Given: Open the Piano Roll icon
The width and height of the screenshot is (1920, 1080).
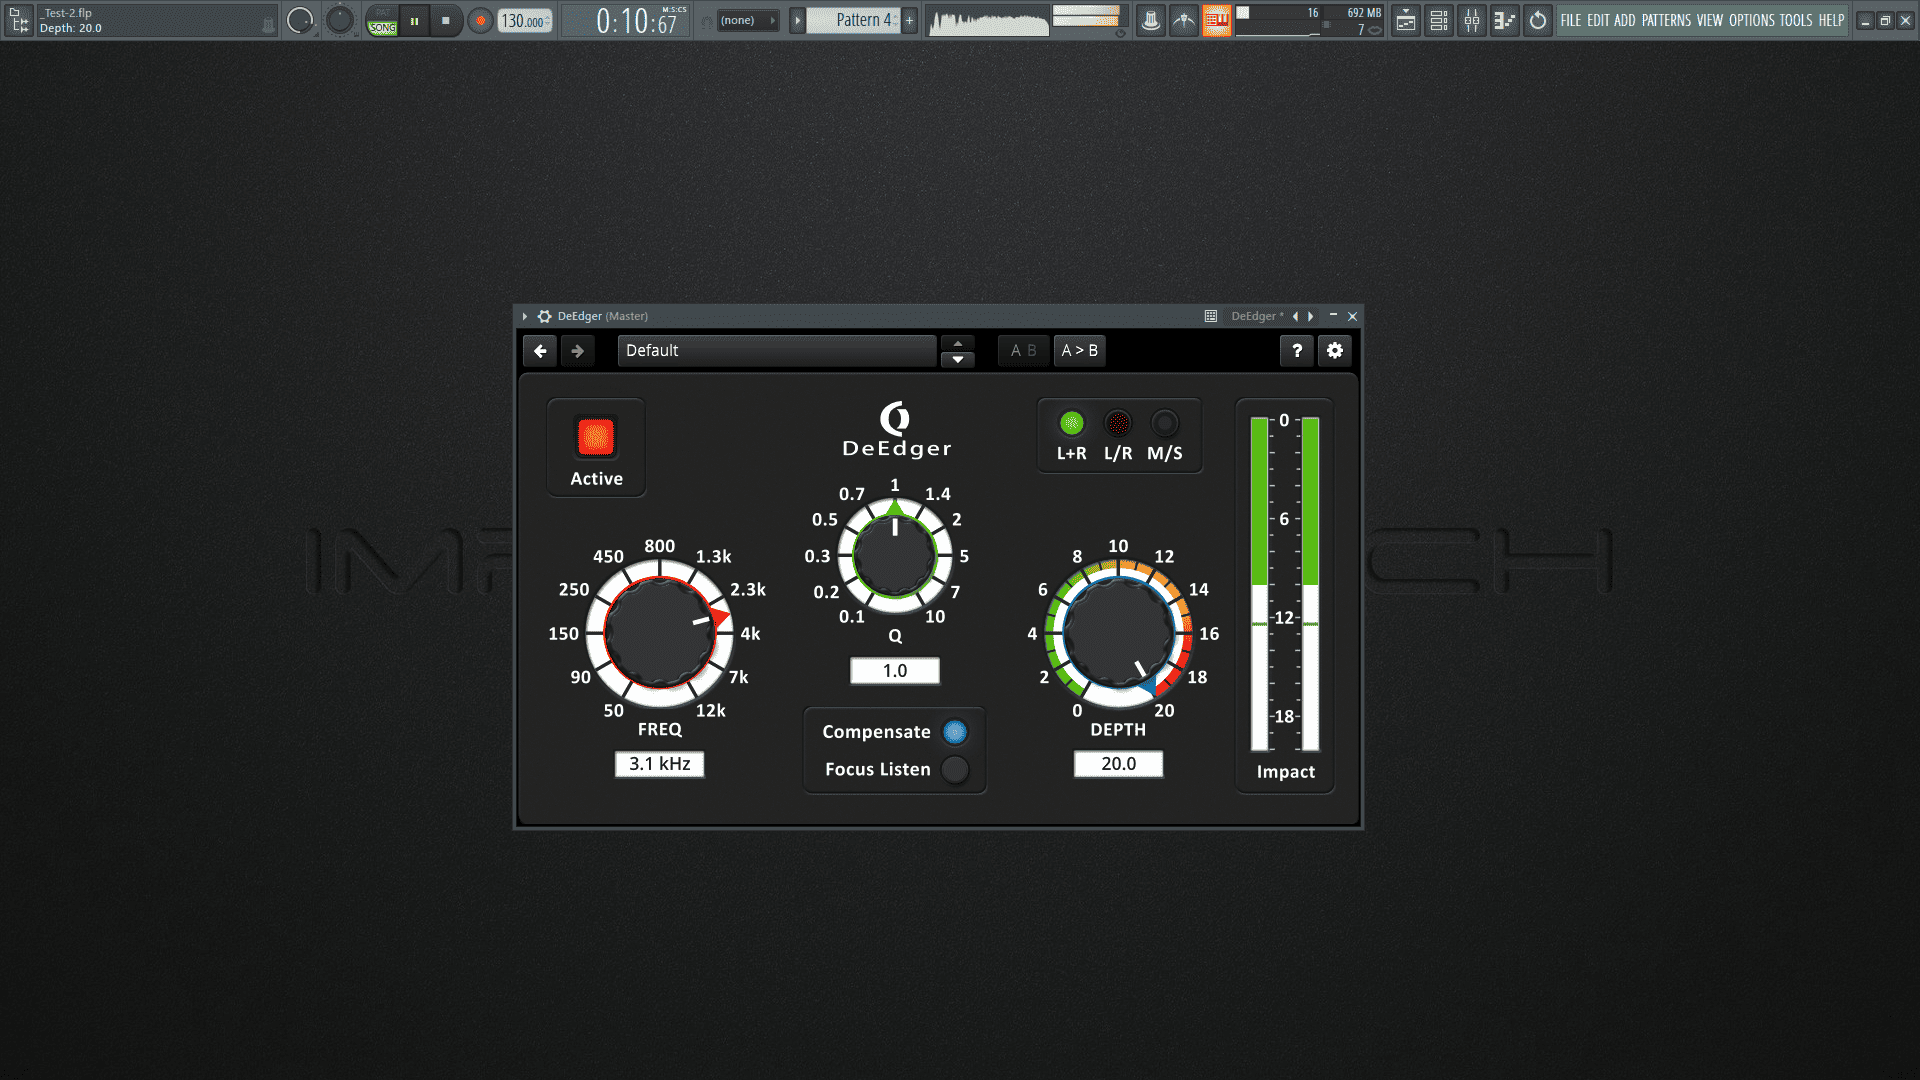Looking at the screenshot, I should (1505, 20).
